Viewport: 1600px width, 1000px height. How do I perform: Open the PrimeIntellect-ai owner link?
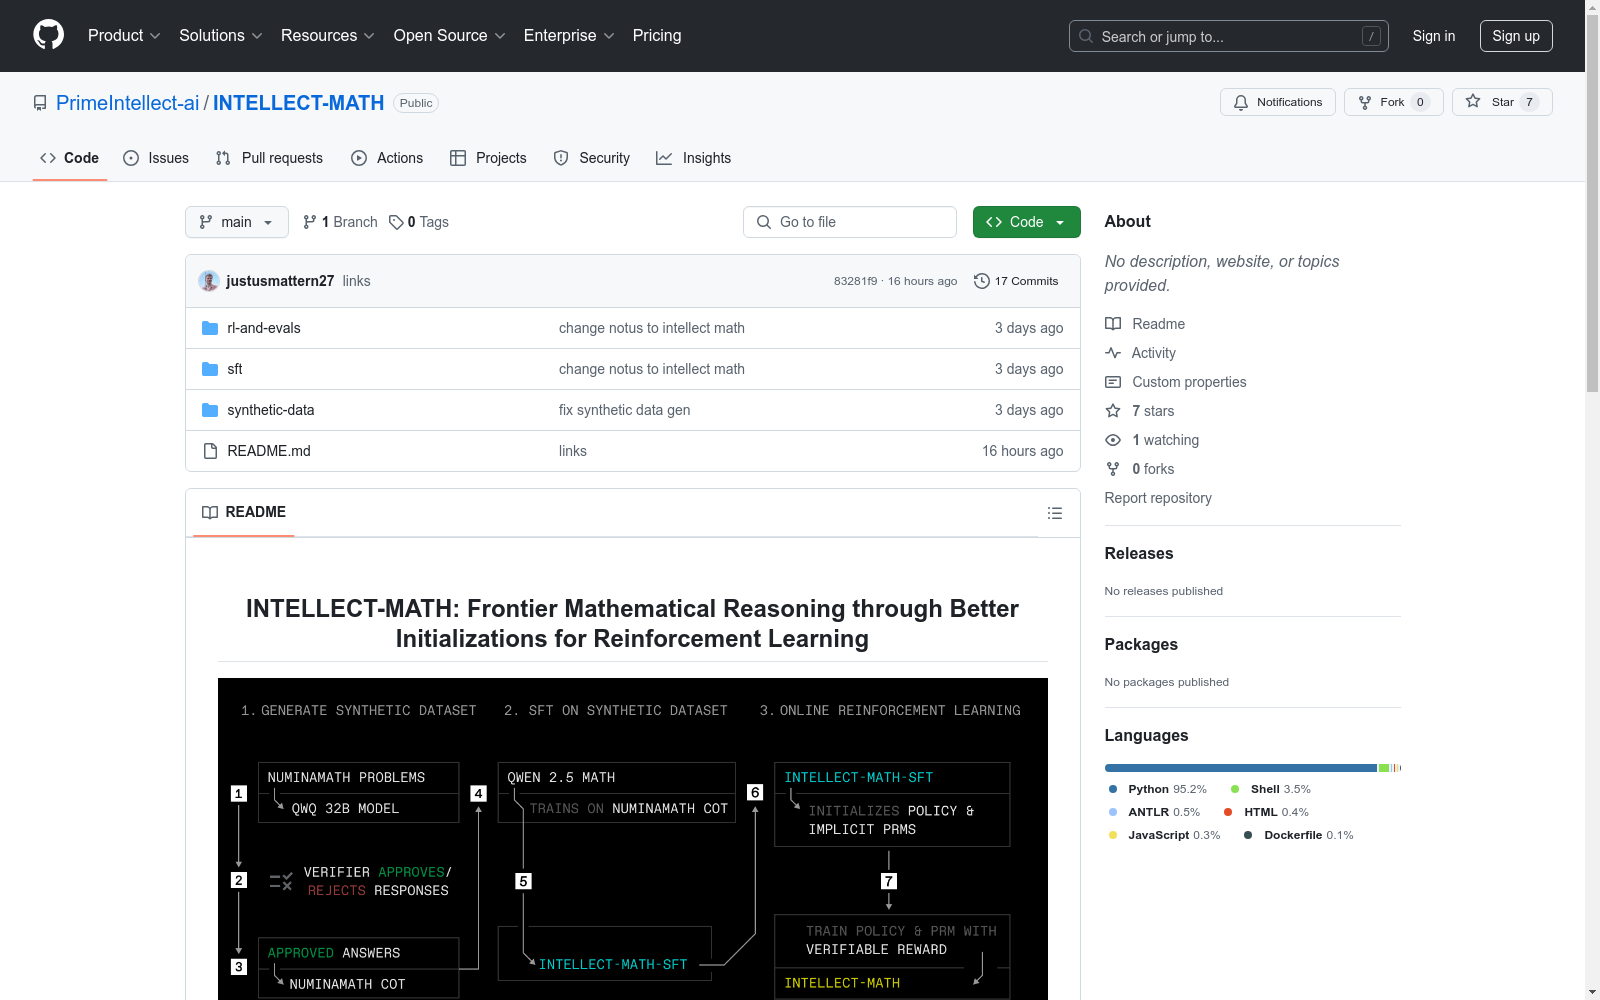(128, 103)
